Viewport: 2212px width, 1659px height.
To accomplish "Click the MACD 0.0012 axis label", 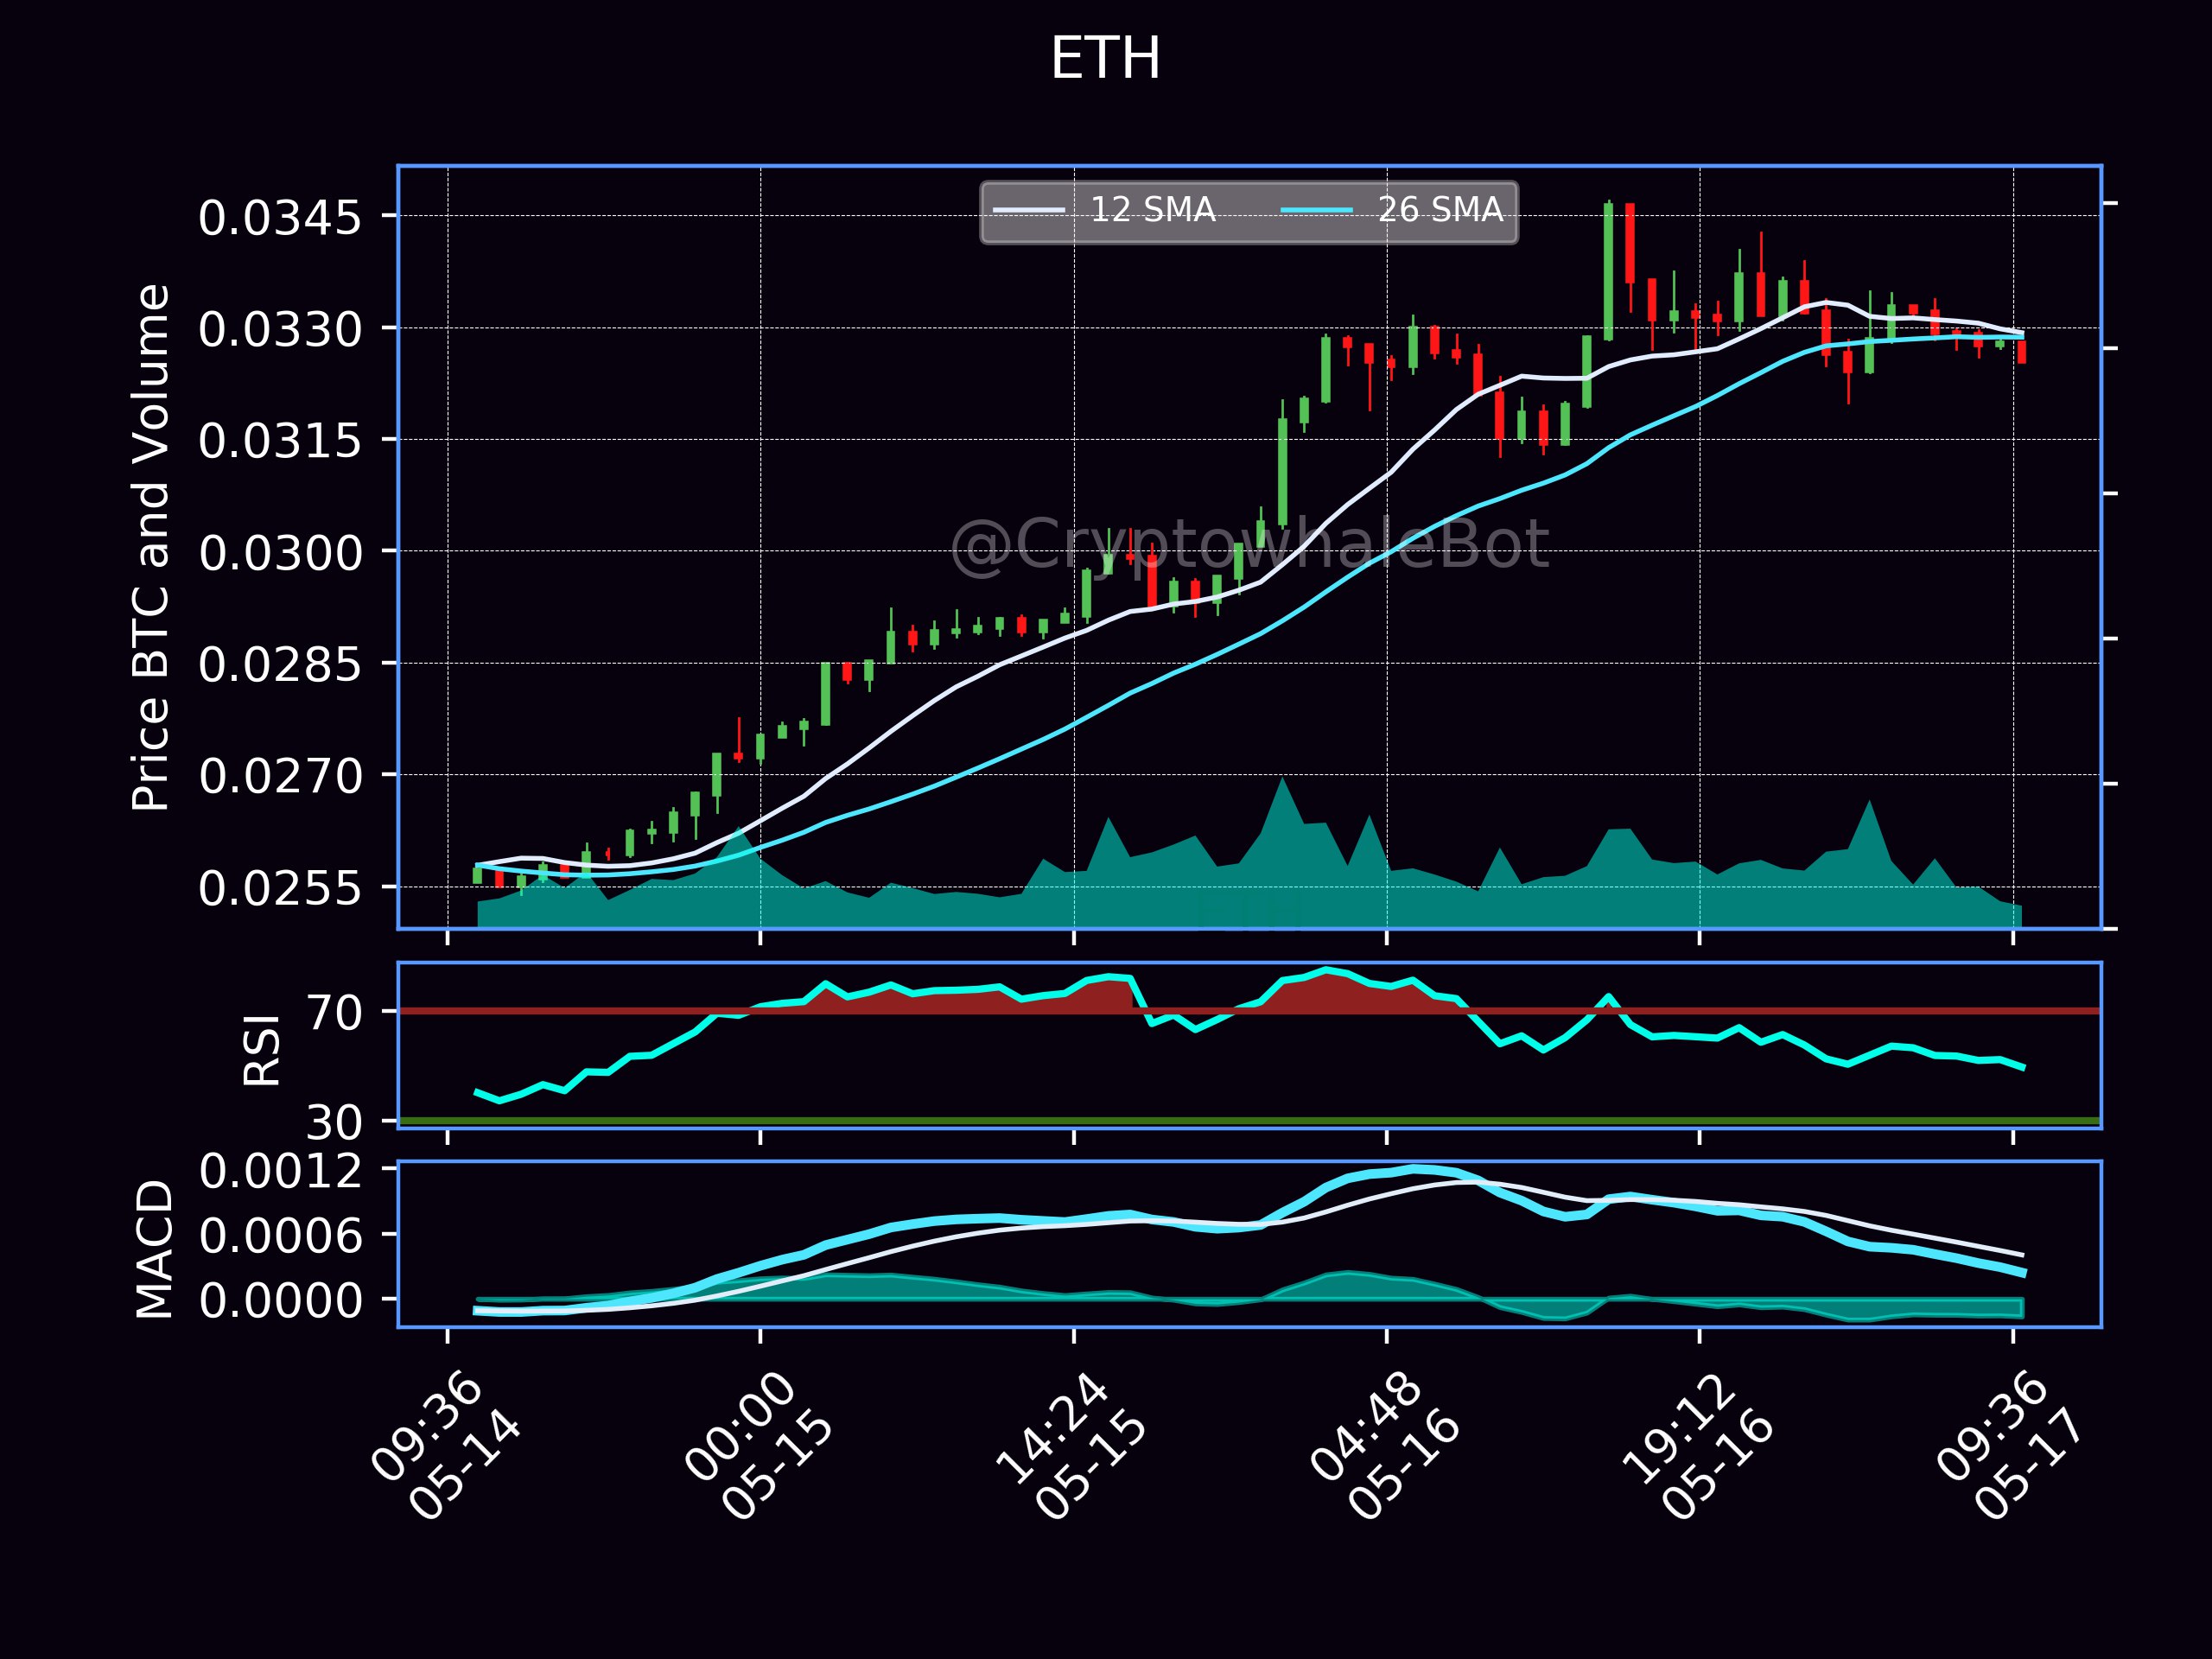I will coord(280,1171).
